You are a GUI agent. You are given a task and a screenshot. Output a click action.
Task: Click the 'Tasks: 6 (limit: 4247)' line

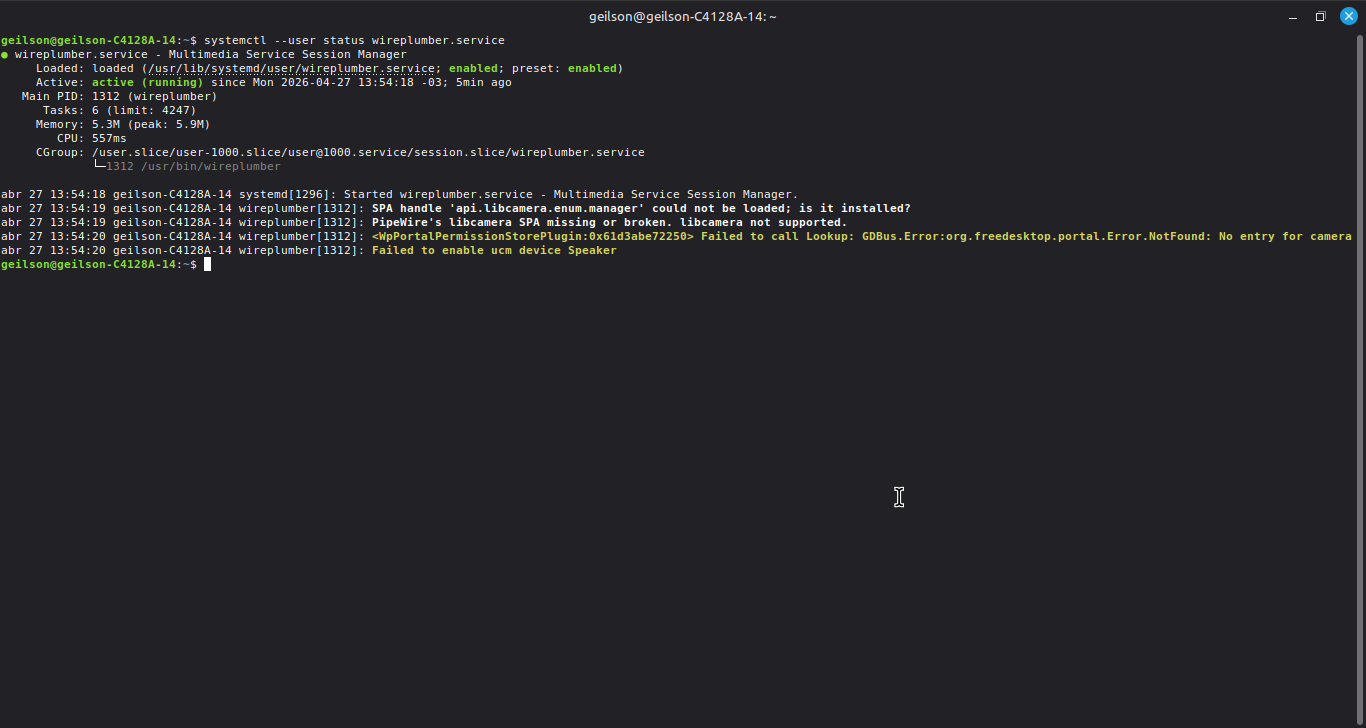[x=119, y=110]
